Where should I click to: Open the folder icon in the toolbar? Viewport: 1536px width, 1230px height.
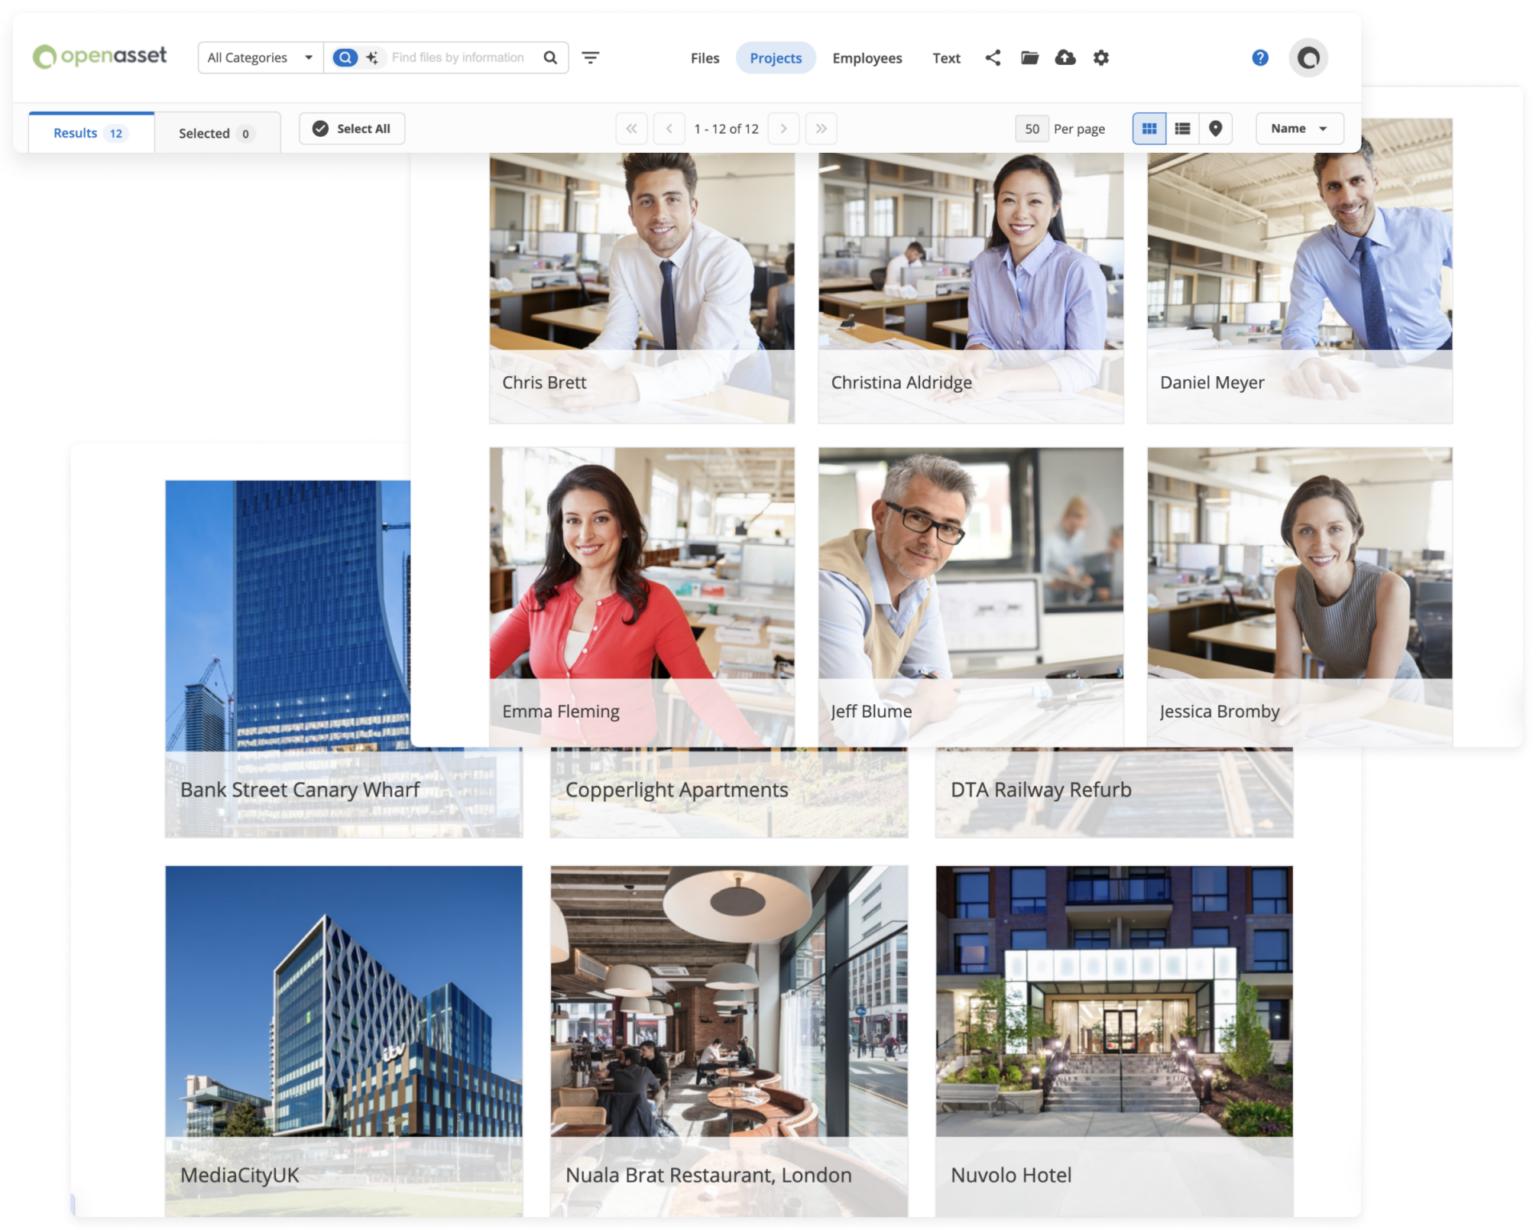[1029, 58]
